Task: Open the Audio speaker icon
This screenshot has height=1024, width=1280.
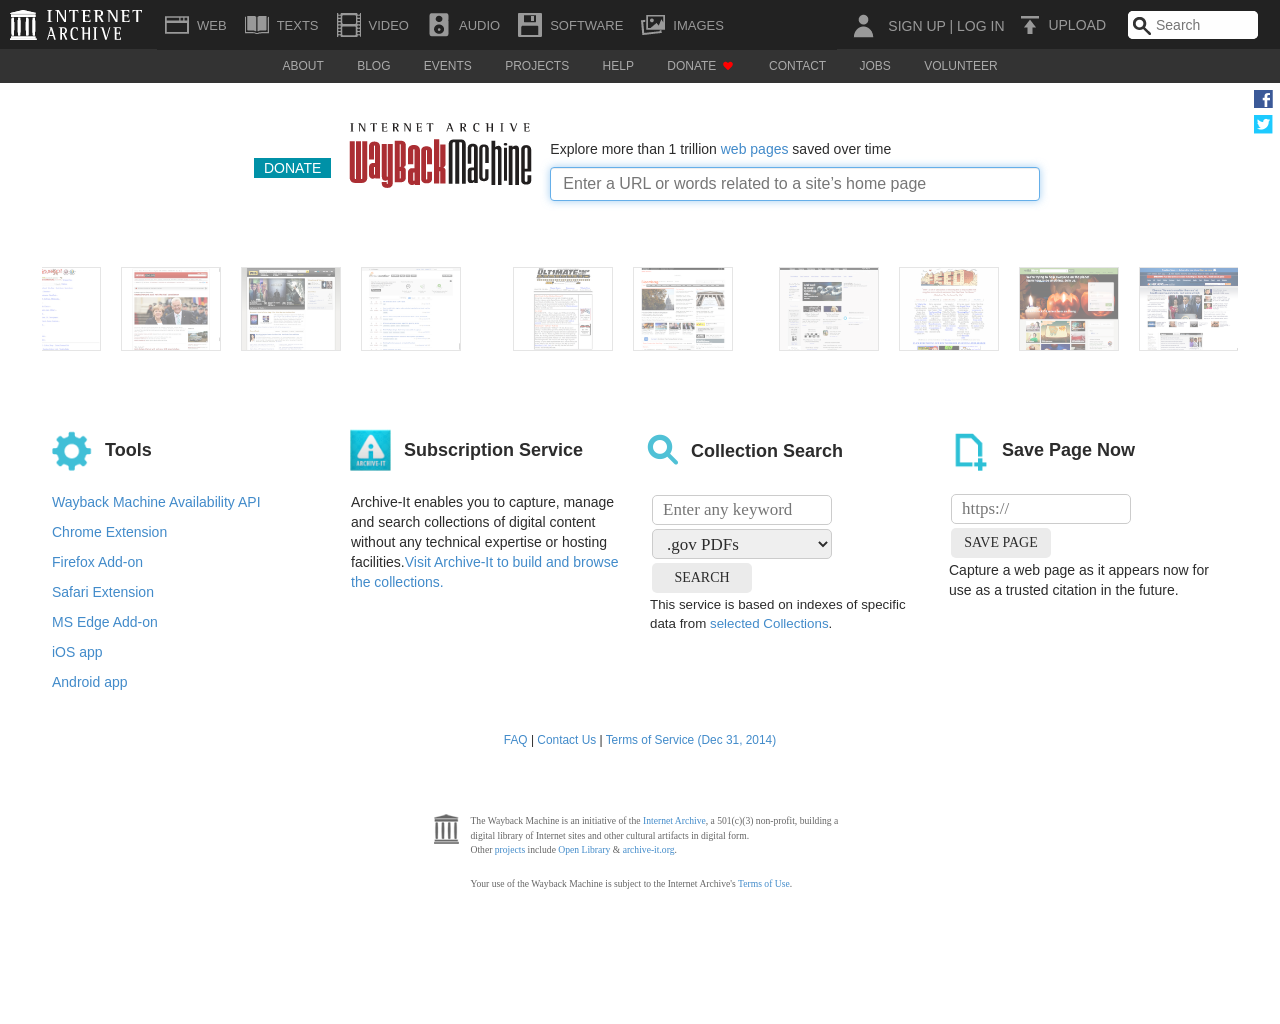Action: point(439,25)
